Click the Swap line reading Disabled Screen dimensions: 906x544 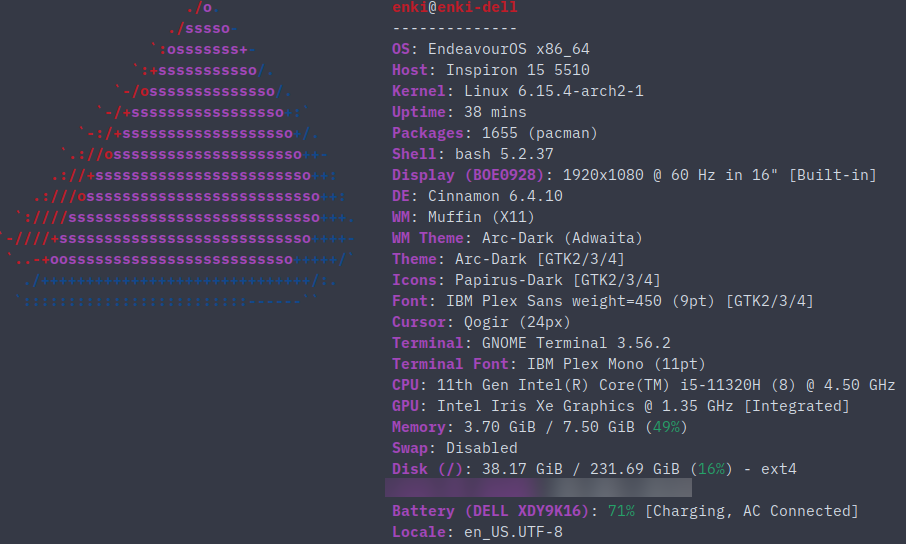tap(455, 448)
